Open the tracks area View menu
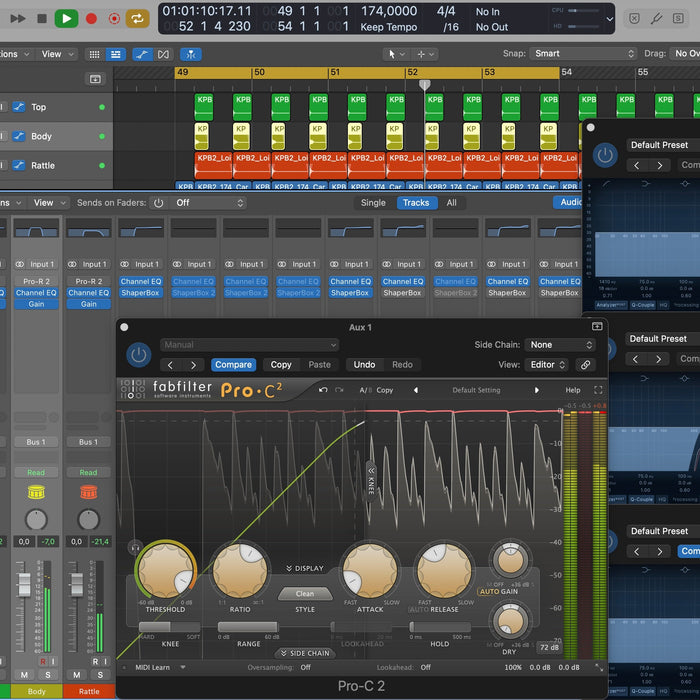The image size is (700, 700). 57,54
